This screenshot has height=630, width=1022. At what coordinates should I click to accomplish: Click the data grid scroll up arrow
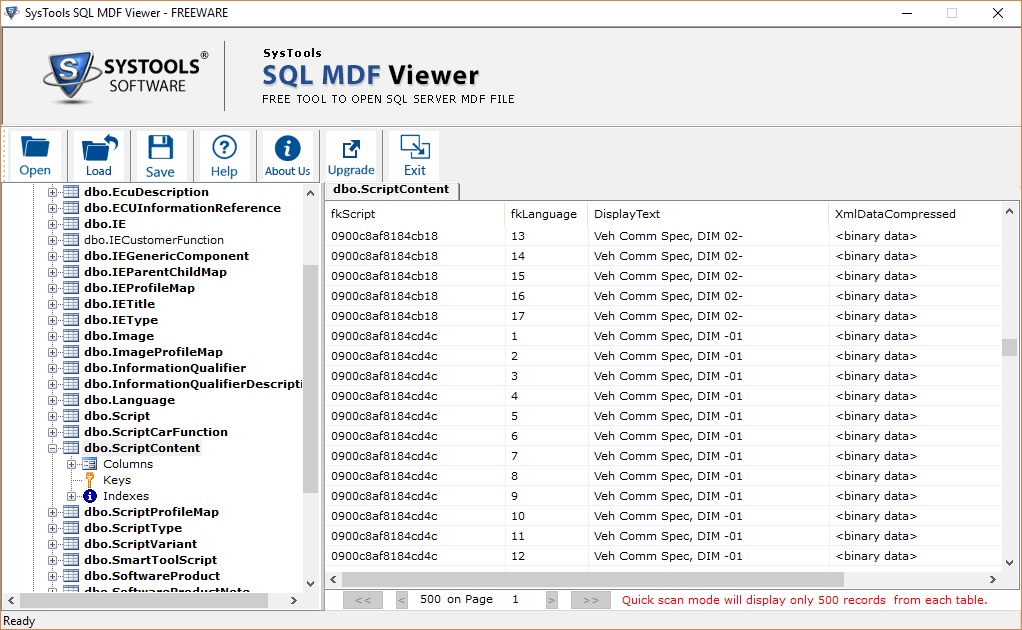point(1009,211)
